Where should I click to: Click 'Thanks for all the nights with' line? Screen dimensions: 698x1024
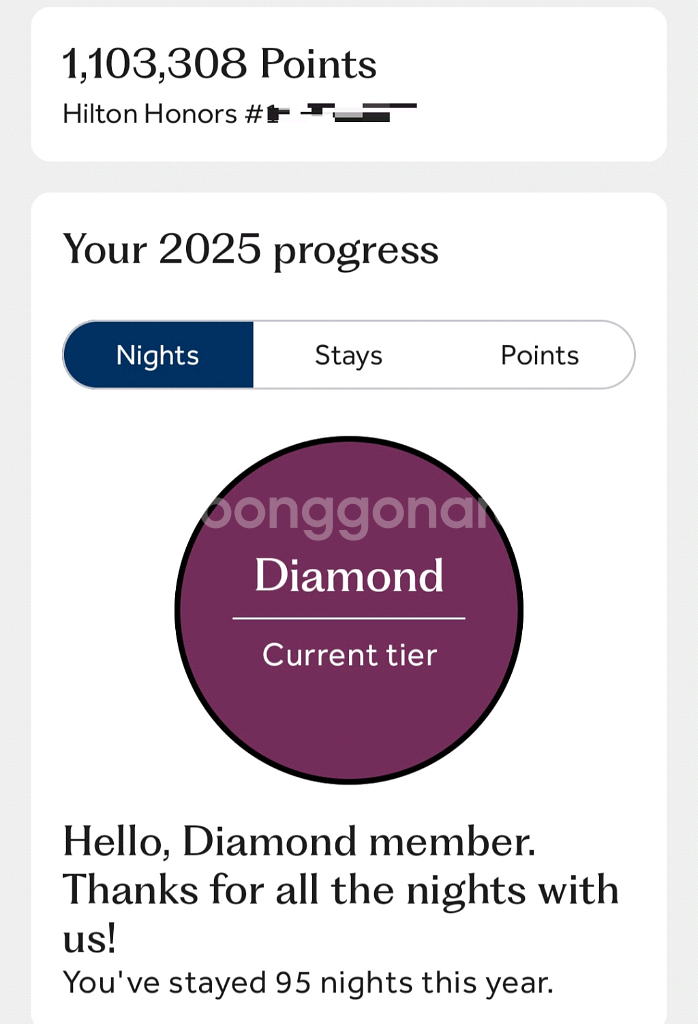tap(340, 889)
